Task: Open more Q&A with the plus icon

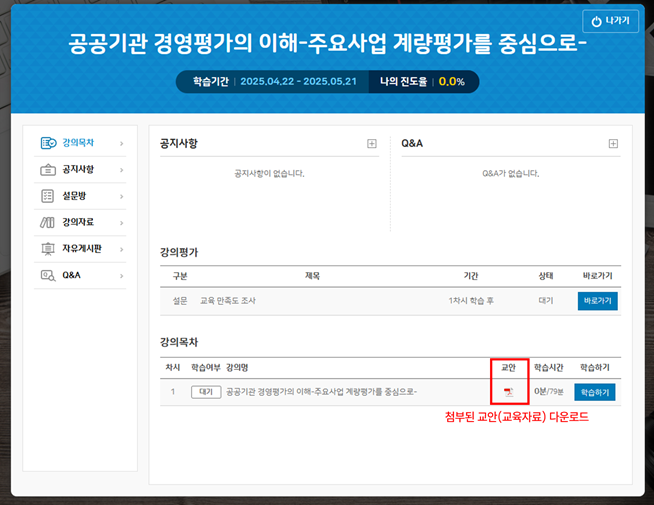Action: click(613, 144)
